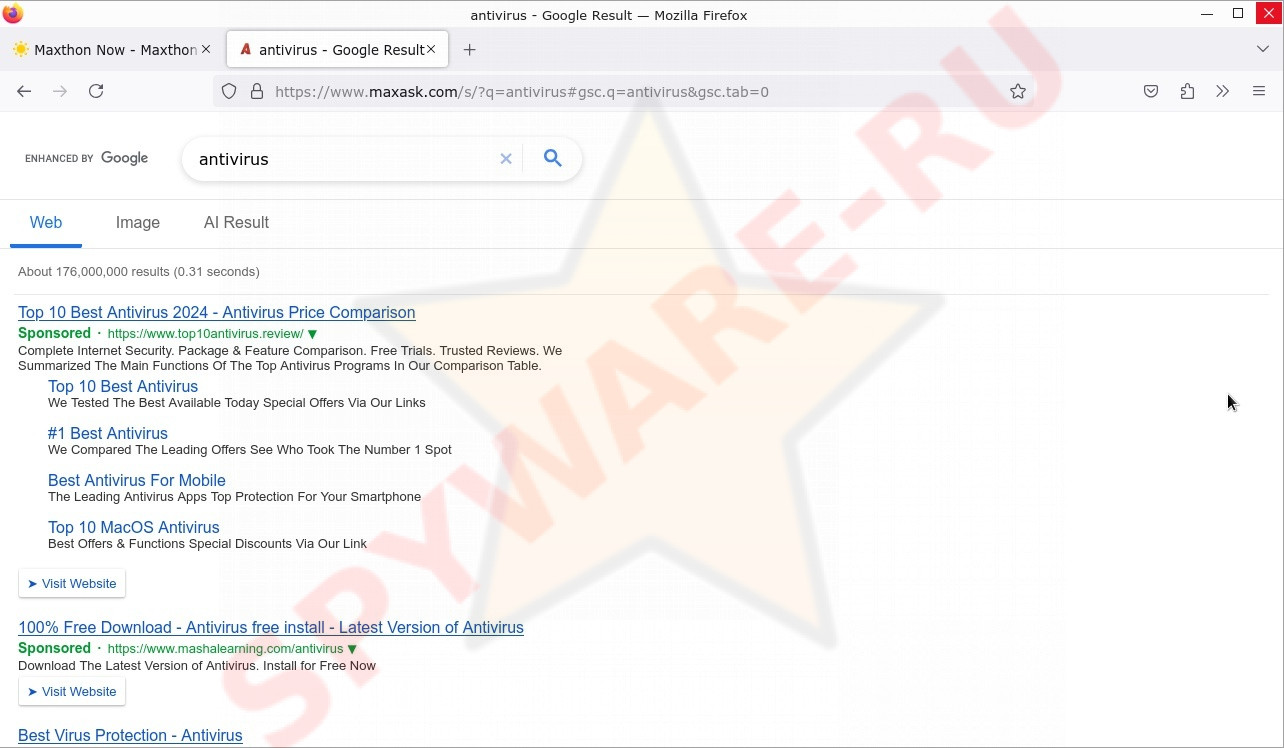Viewport: 1284px width, 748px height.
Task: Reload the current page
Action: pos(96,91)
